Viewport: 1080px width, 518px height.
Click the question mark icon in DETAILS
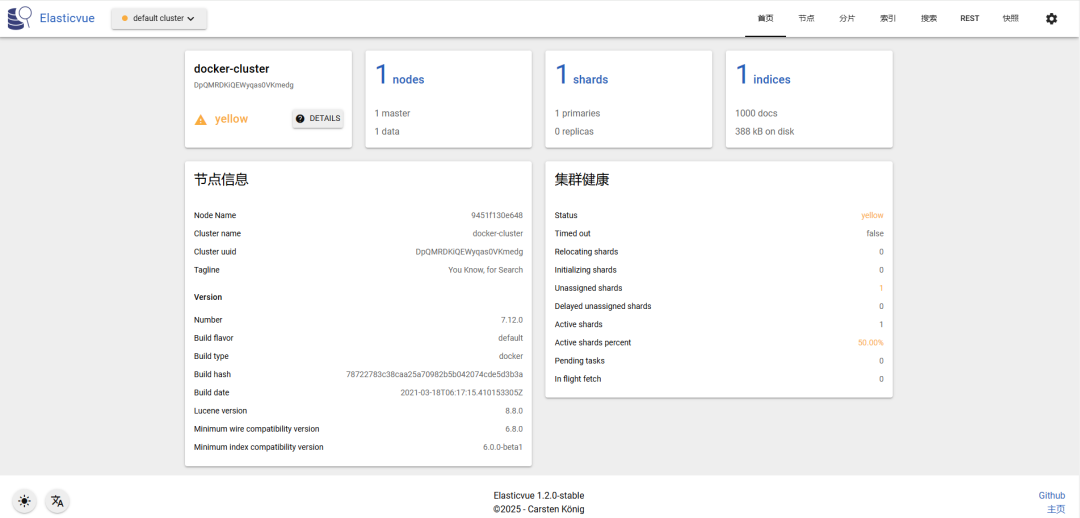point(300,118)
